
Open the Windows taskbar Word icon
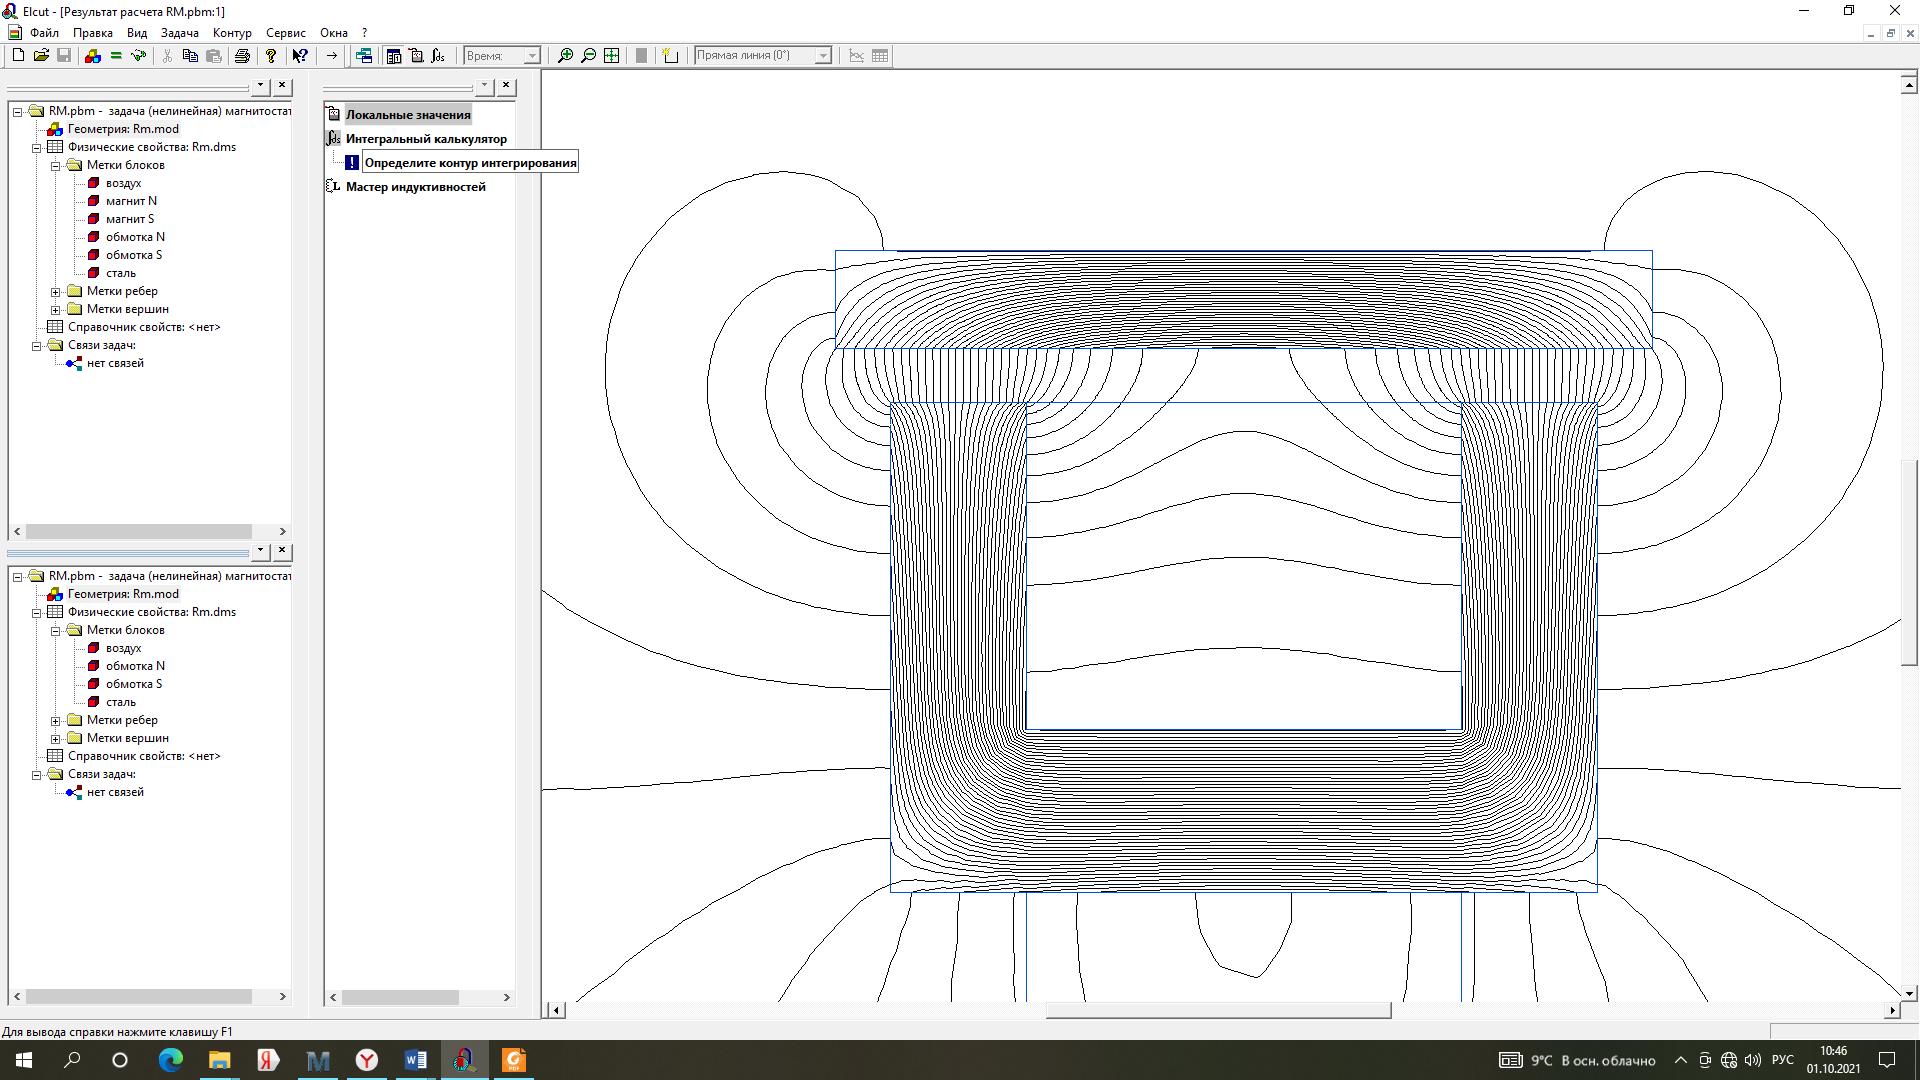415,1060
